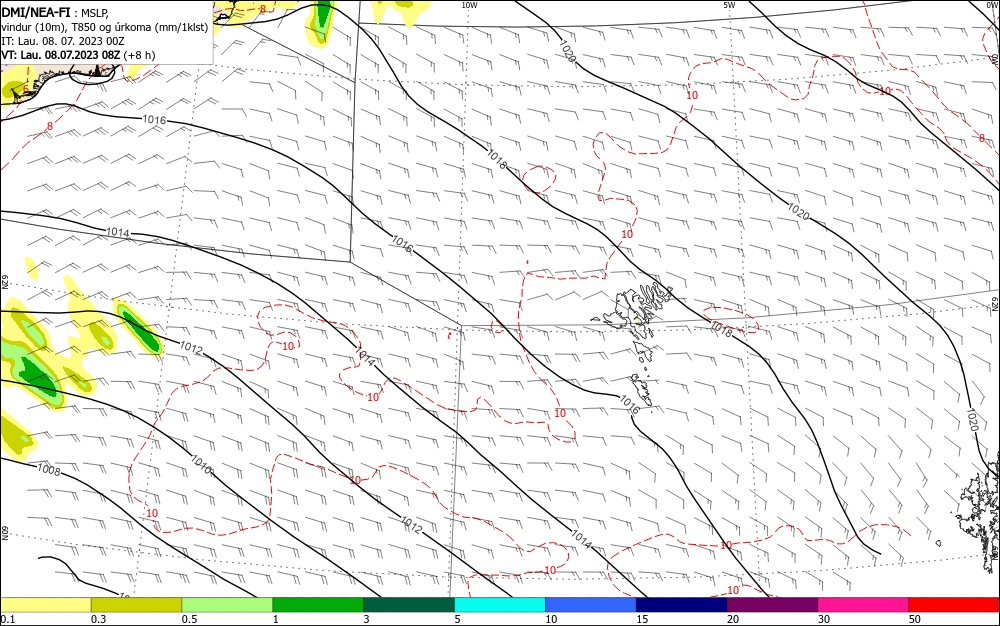Click the olive 0.3–0.5 legend color segment
The height and width of the screenshot is (626, 1000).
pyautogui.click(x=136, y=605)
